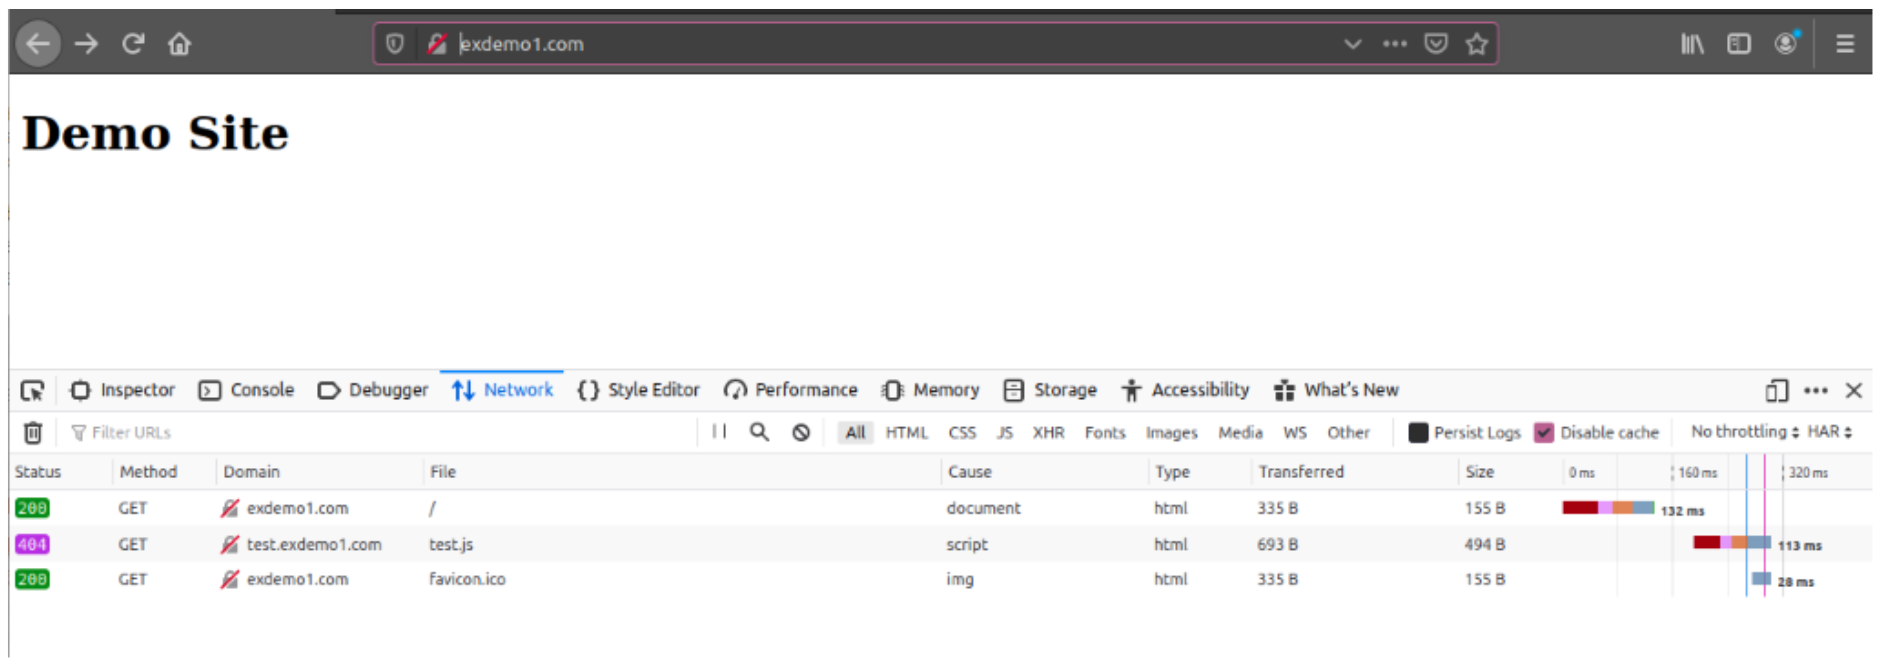Sort by Transferred column header
The image size is (1880, 666).
click(x=1355, y=472)
